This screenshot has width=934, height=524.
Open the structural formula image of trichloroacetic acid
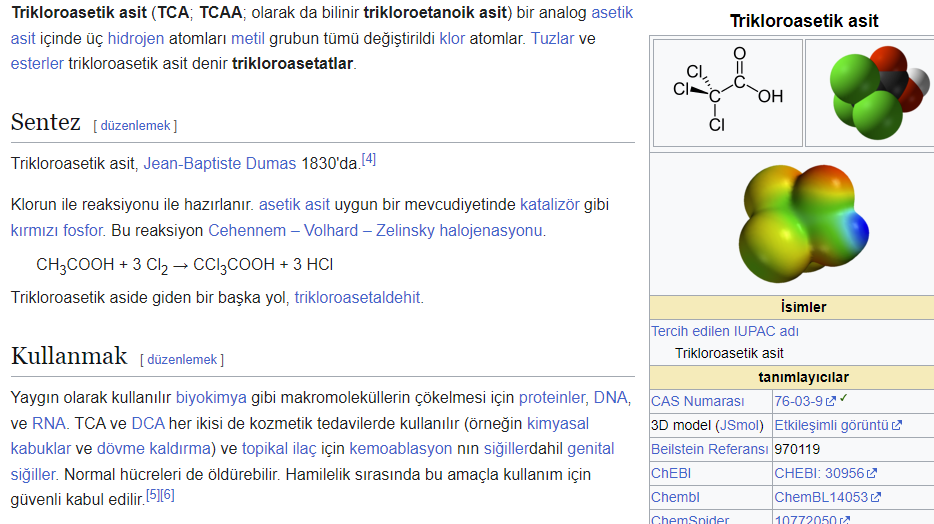point(728,92)
